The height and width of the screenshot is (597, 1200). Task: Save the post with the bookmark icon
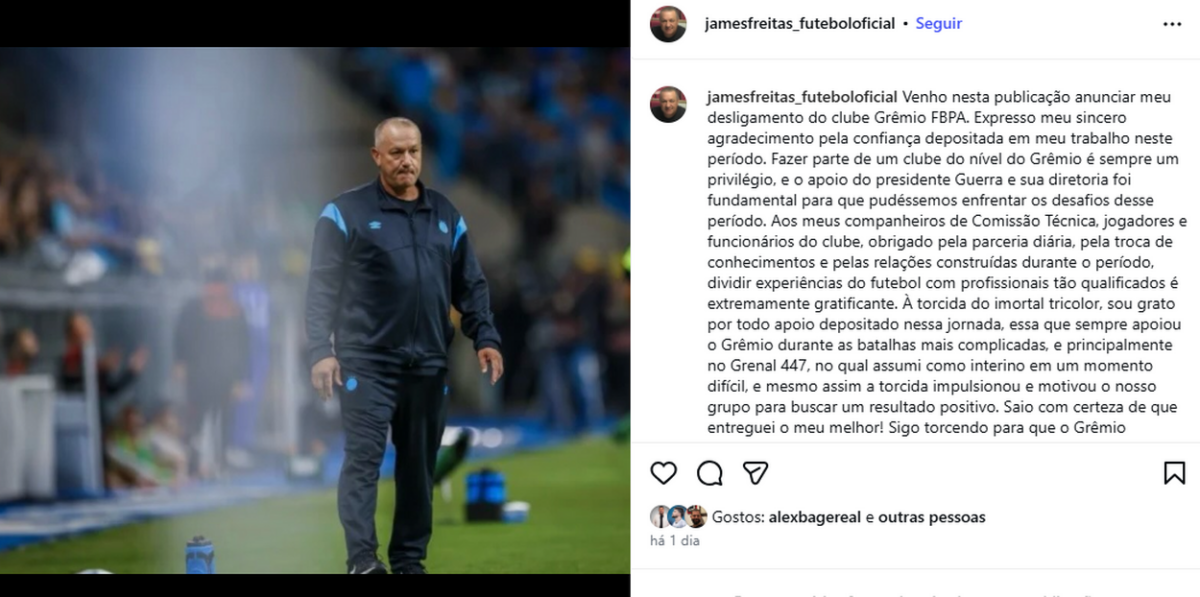pyautogui.click(x=1175, y=473)
